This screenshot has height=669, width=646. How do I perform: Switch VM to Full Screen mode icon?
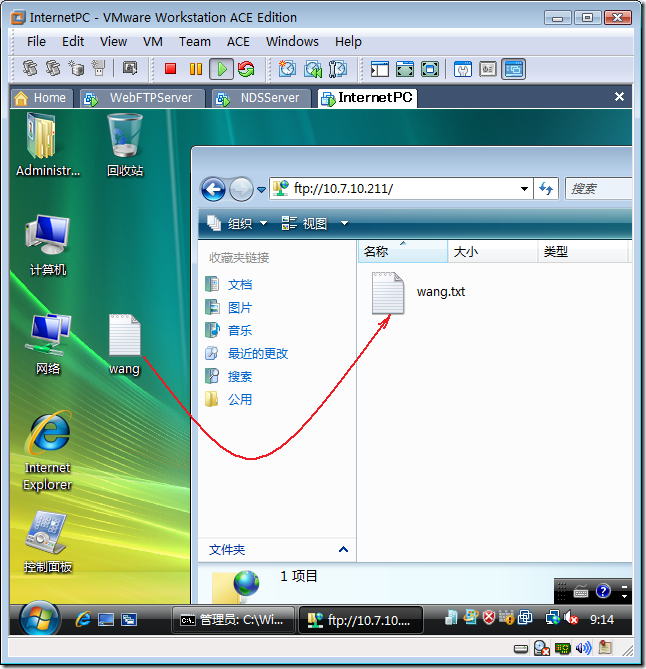pos(430,69)
